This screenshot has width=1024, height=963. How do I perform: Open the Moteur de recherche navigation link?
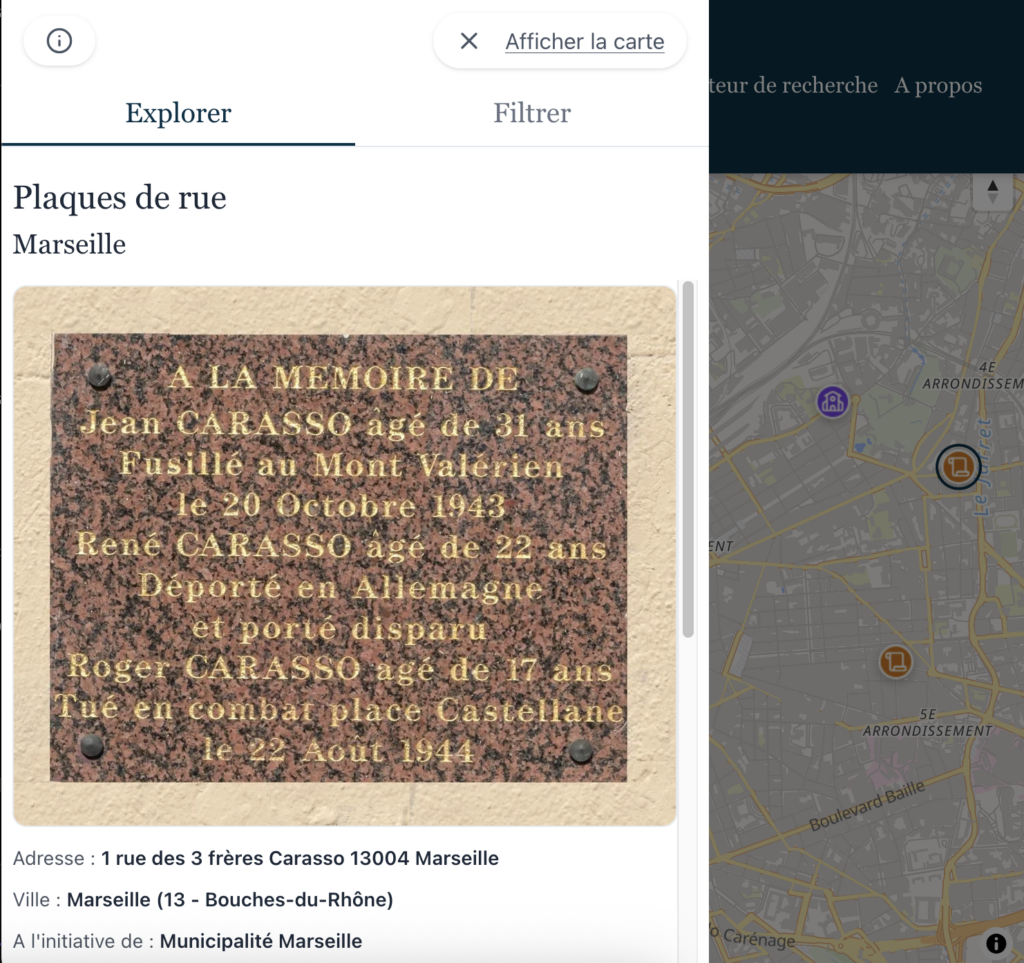[x=793, y=86]
